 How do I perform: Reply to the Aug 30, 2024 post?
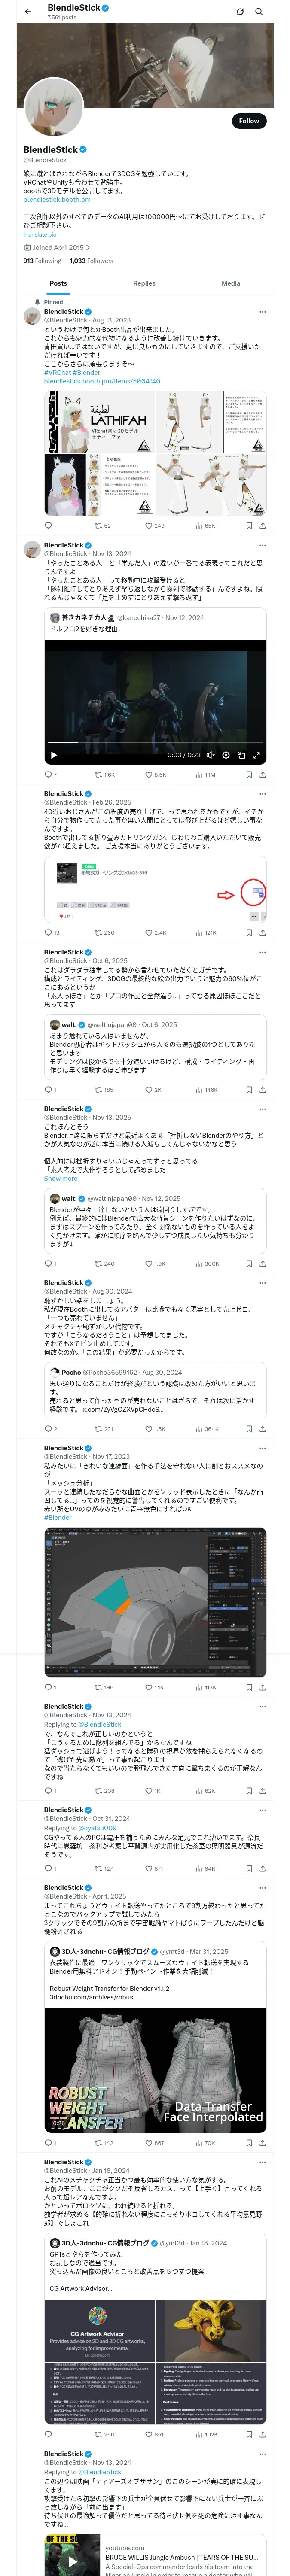48,1429
